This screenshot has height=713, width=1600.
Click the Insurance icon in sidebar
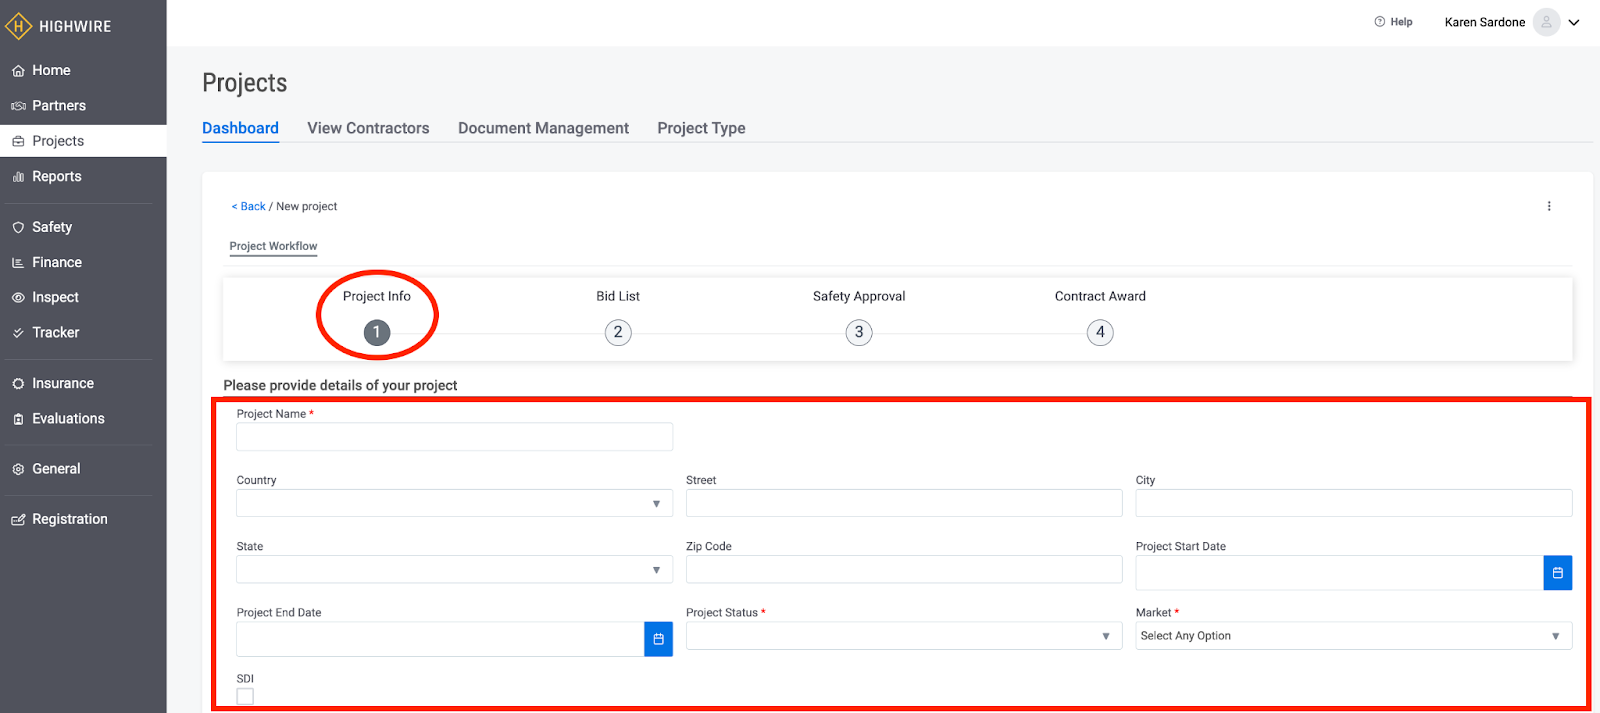pos(18,384)
